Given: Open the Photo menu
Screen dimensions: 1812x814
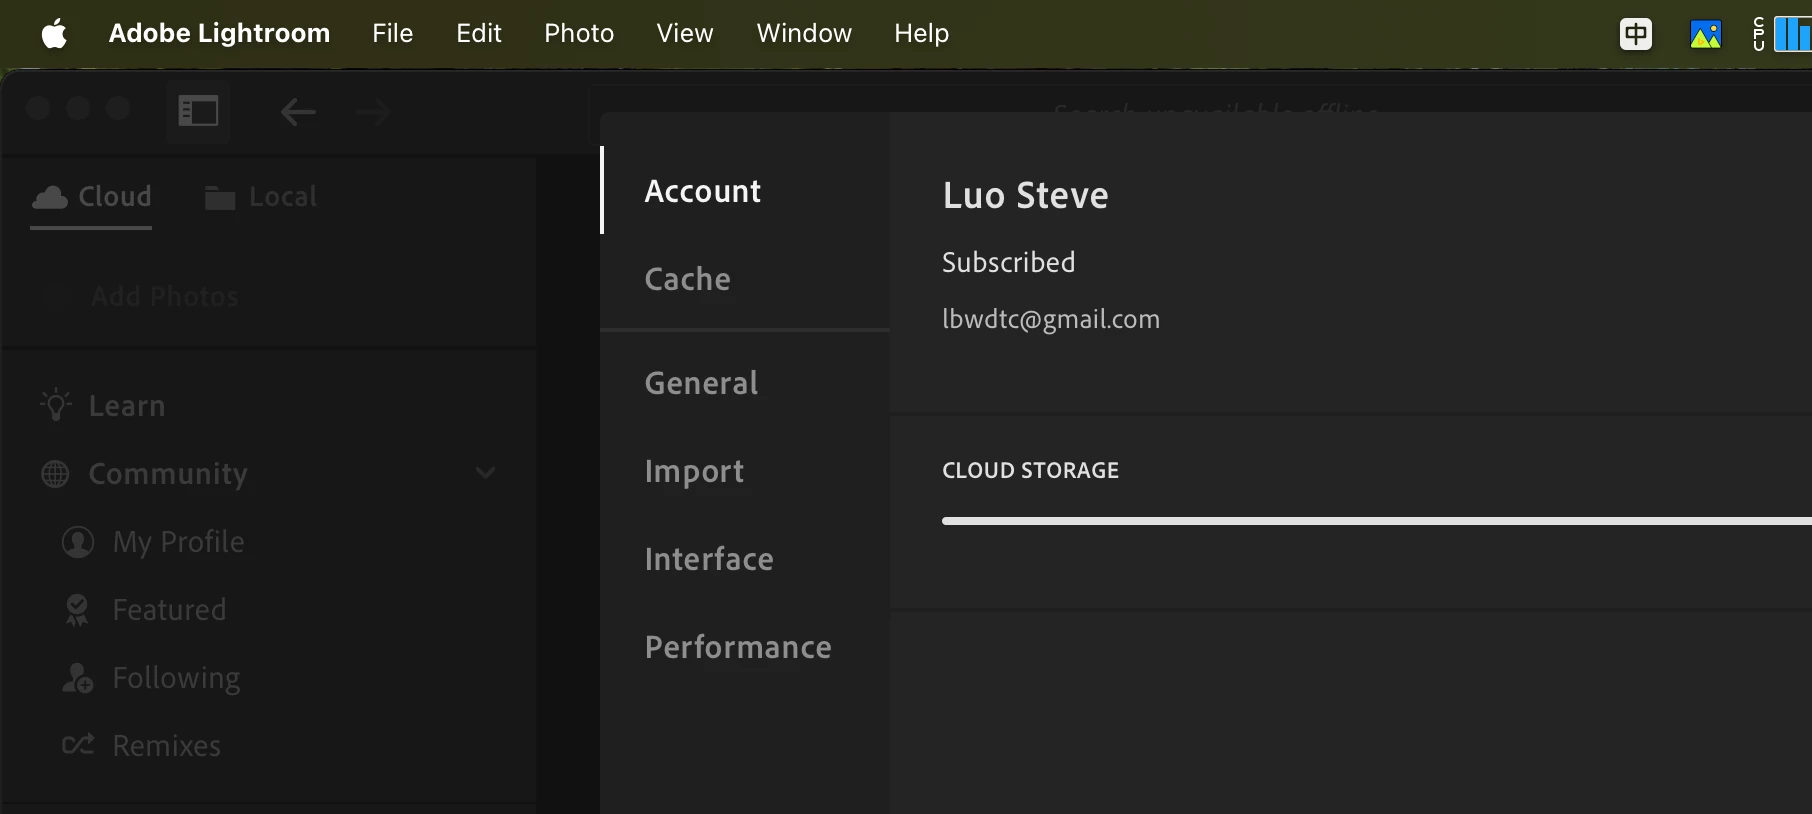Looking at the screenshot, I should tap(579, 33).
